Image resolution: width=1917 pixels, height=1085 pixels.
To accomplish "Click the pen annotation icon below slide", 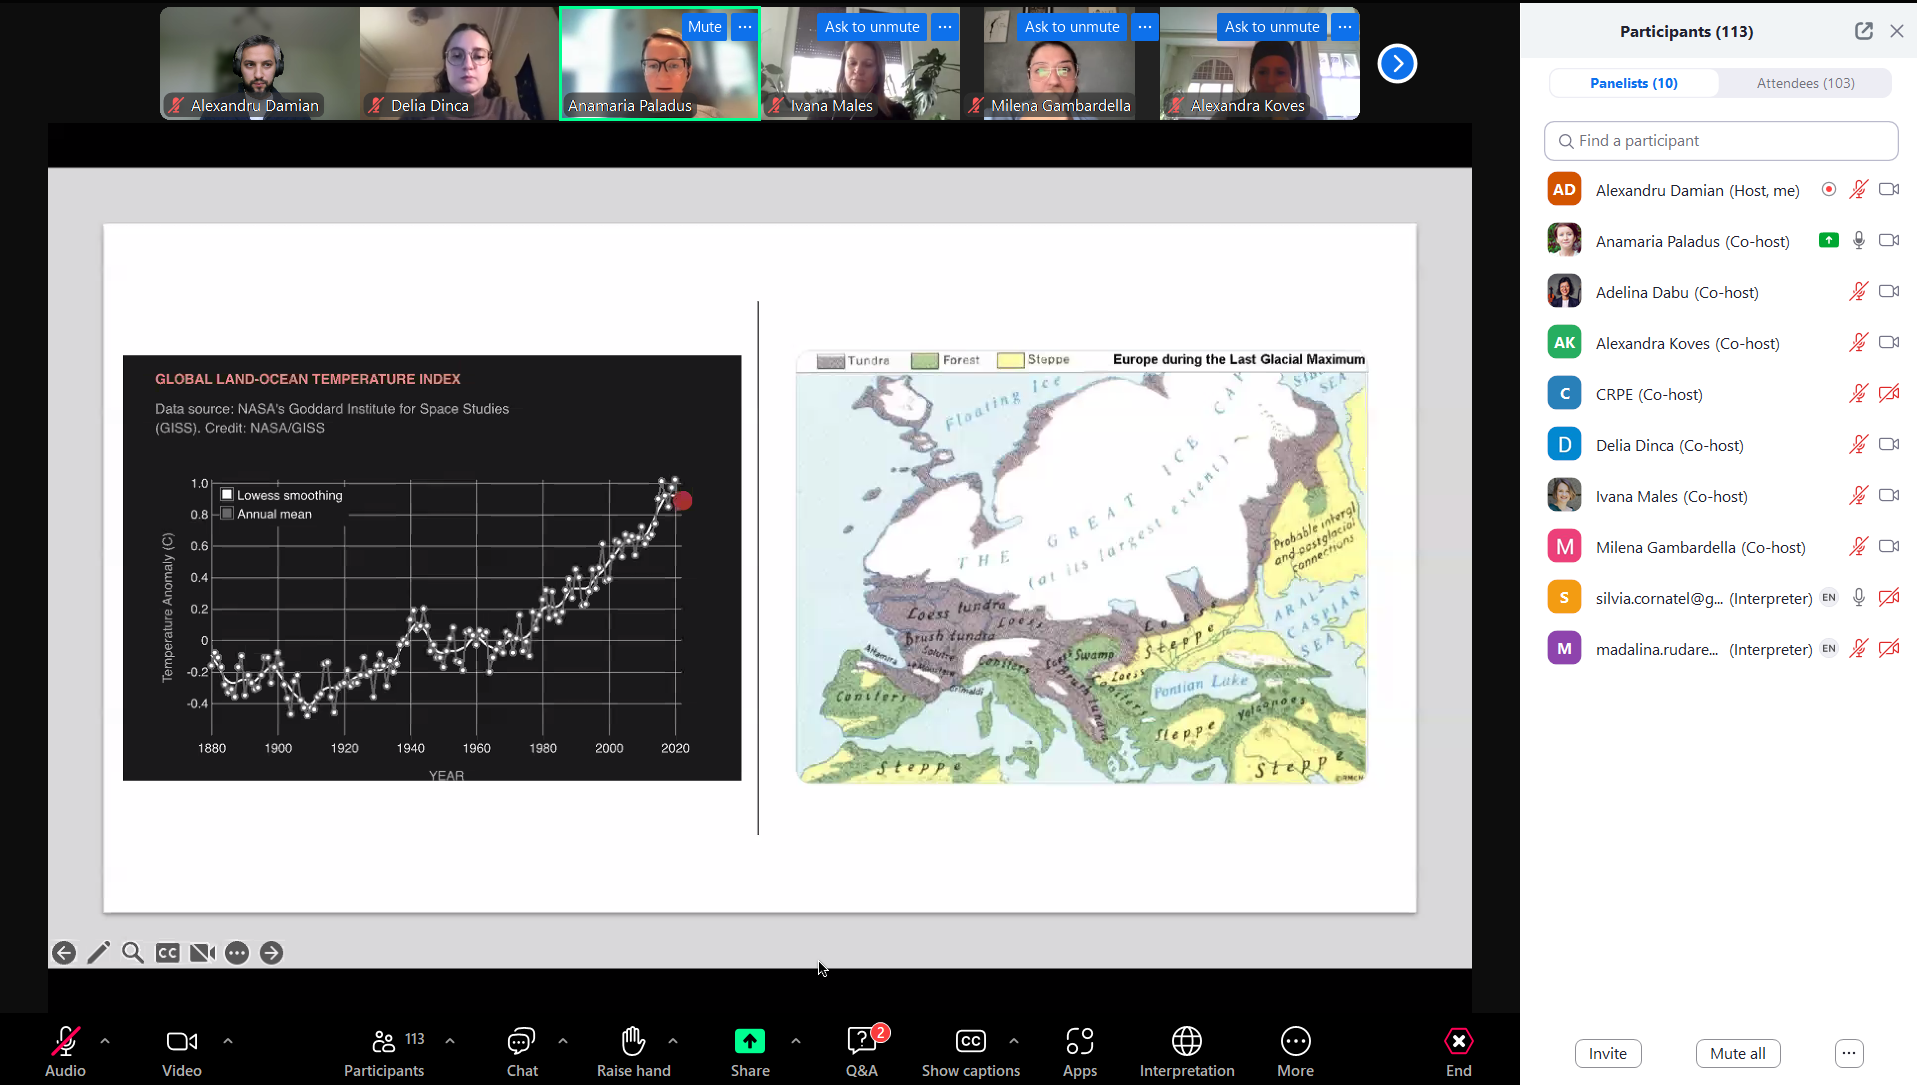I will tap(98, 953).
